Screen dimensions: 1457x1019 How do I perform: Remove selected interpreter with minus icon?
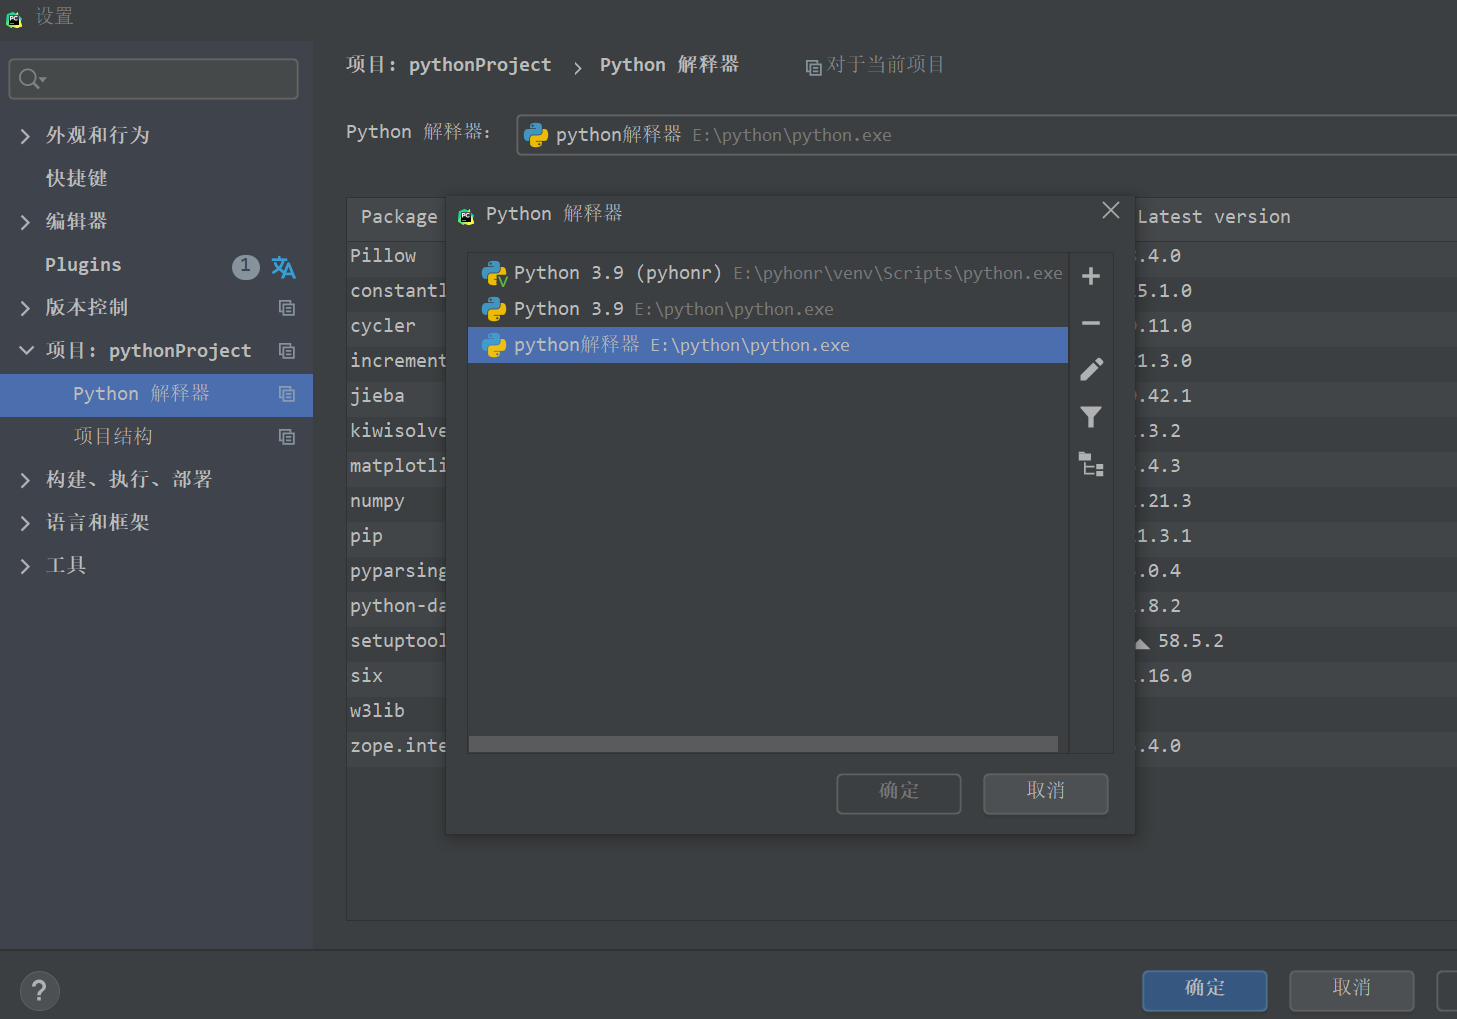point(1091,323)
